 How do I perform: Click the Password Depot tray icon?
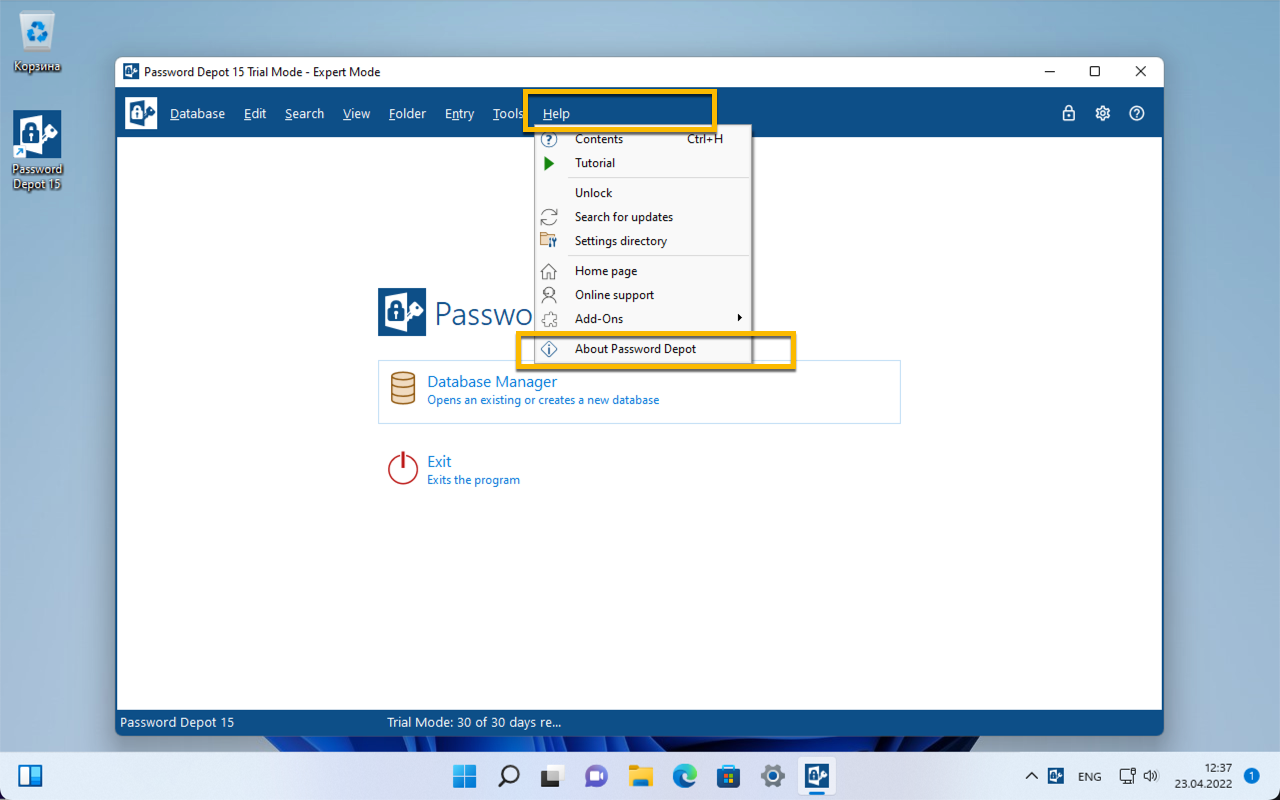(1056, 776)
